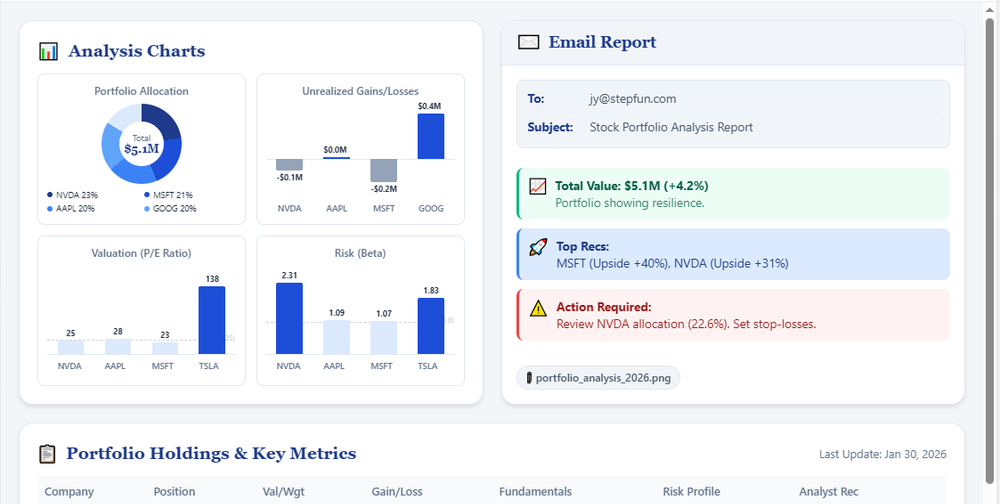Image resolution: width=1000 pixels, height=504 pixels.
Task: Open the portfolio_analysis_2026.png attachment
Action: [x=598, y=378]
